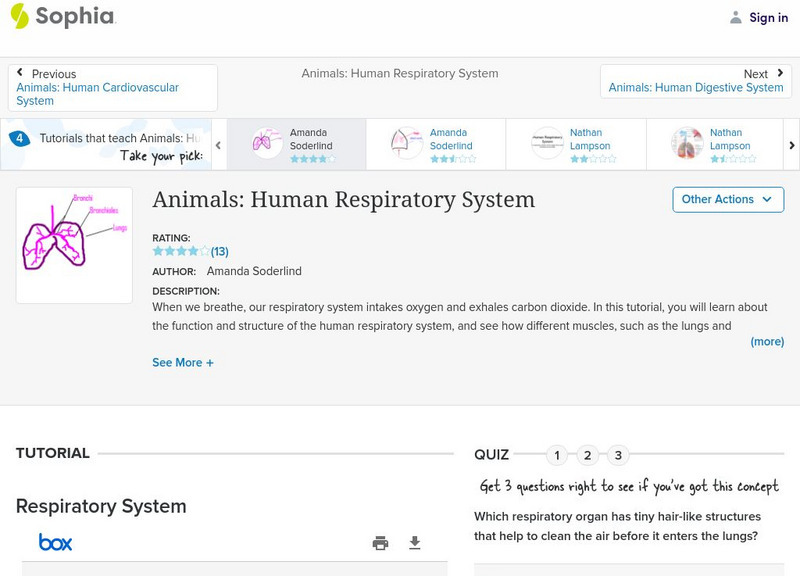Open the Other Actions dropdown
Viewport: 800px width, 576px height.
[727, 199]
